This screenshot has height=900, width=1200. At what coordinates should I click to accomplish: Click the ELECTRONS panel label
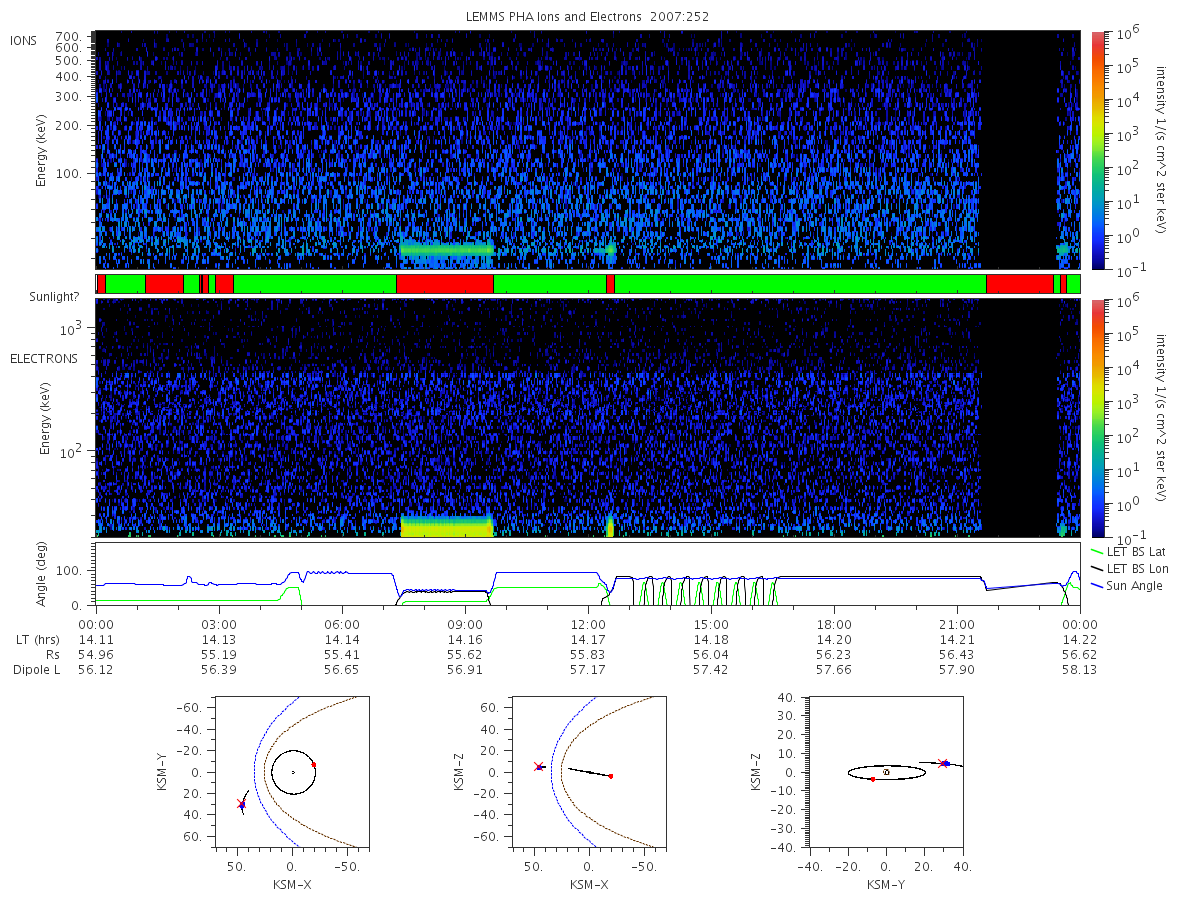point(44,358)
